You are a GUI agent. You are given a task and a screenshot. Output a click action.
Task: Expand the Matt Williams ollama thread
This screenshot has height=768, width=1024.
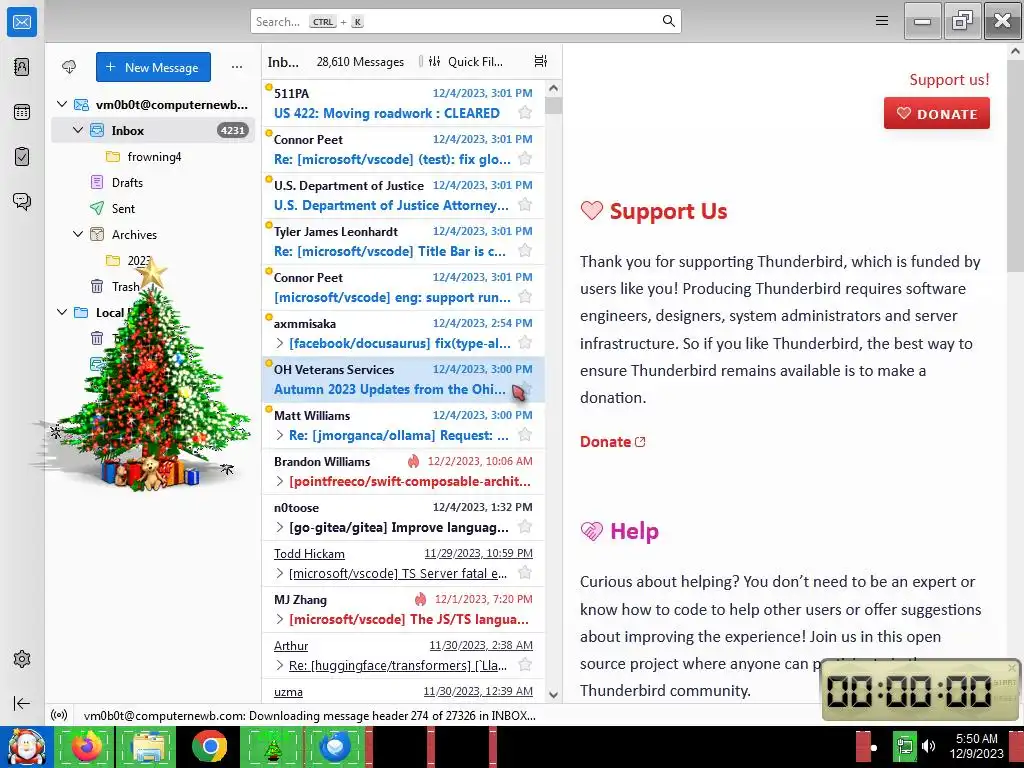(280, 435)
